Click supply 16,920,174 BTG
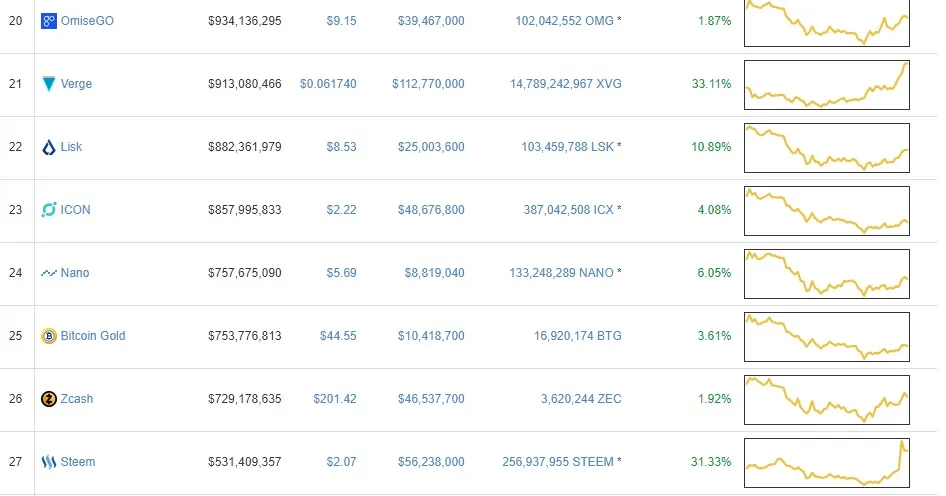This screenshot has height=496, width=946. click(578, 335)
